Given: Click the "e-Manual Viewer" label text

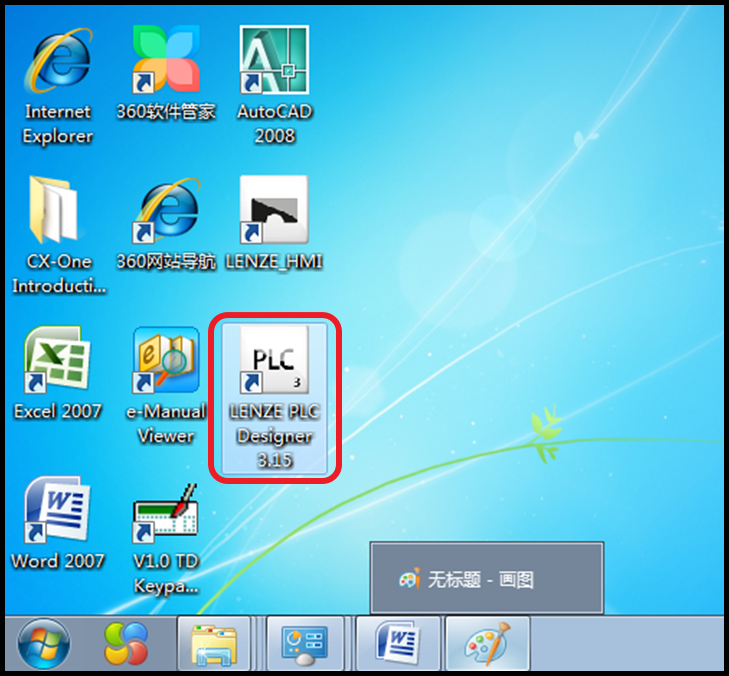Looking at the screenshot, I should click(166, 424).
